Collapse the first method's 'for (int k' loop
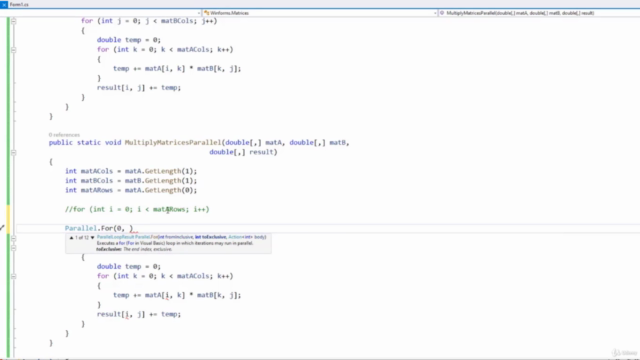 point(13,49)
